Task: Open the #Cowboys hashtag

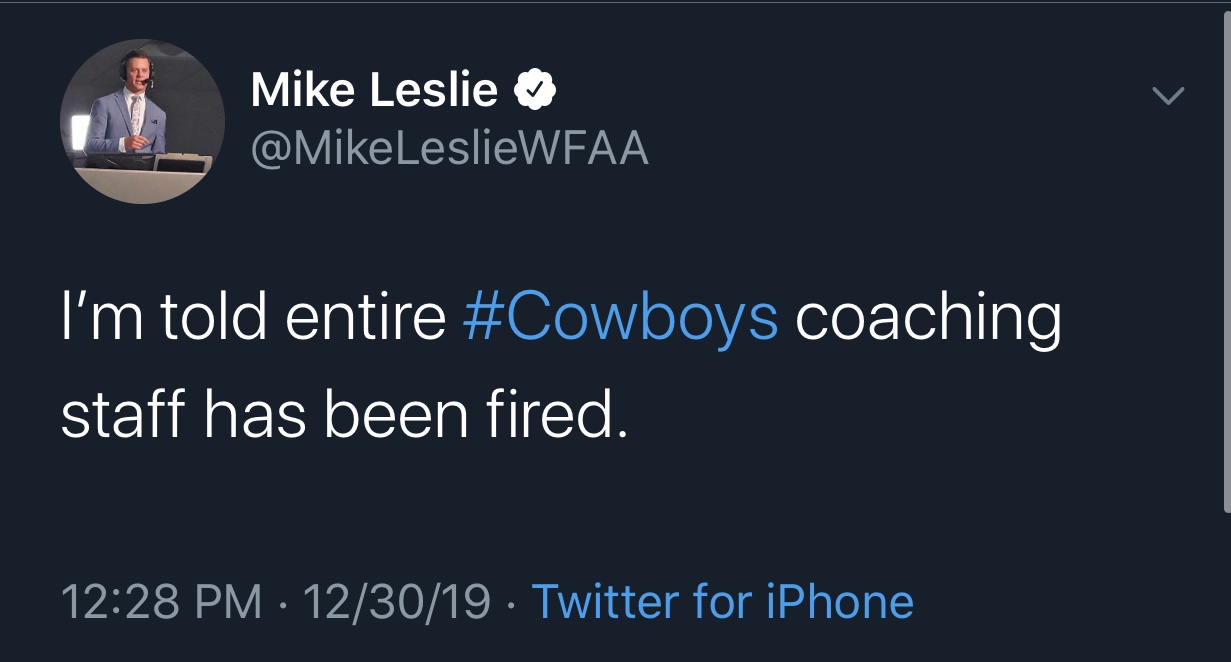Action: 621,317
